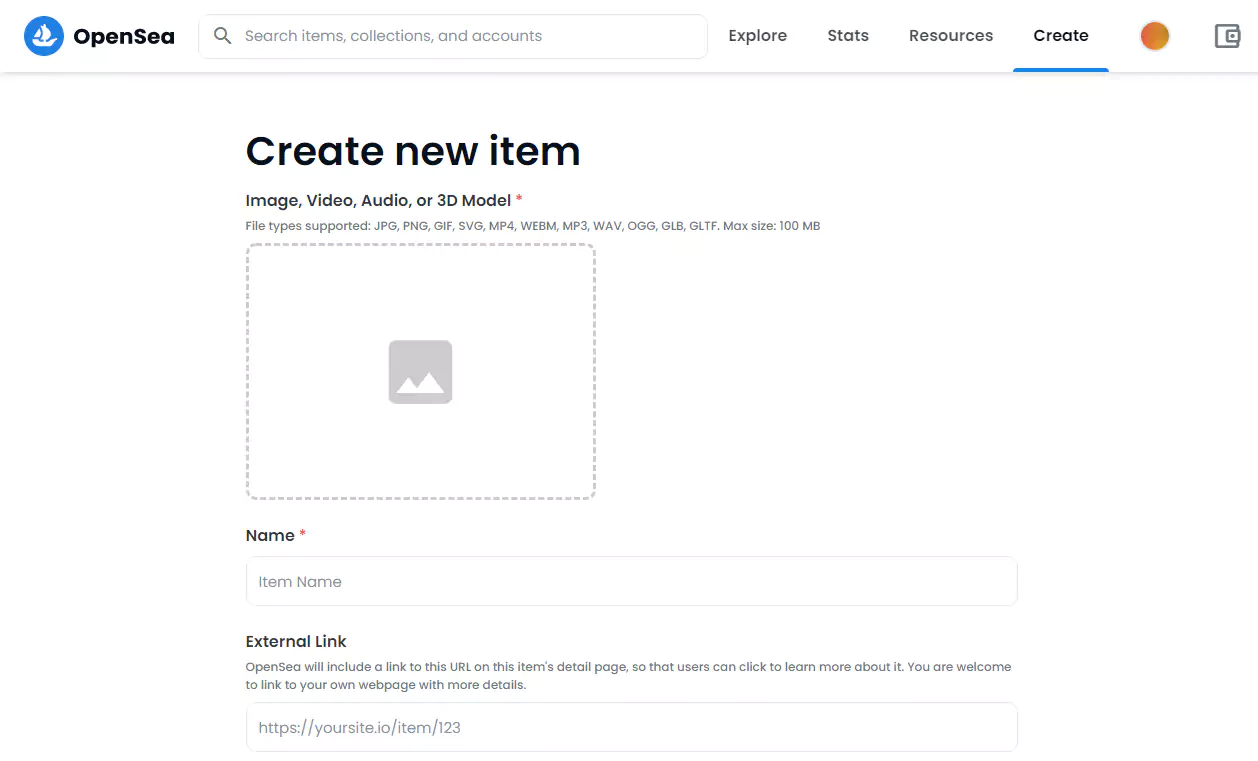Click the dashed media upload area
1258x761 pixels.
420,371
